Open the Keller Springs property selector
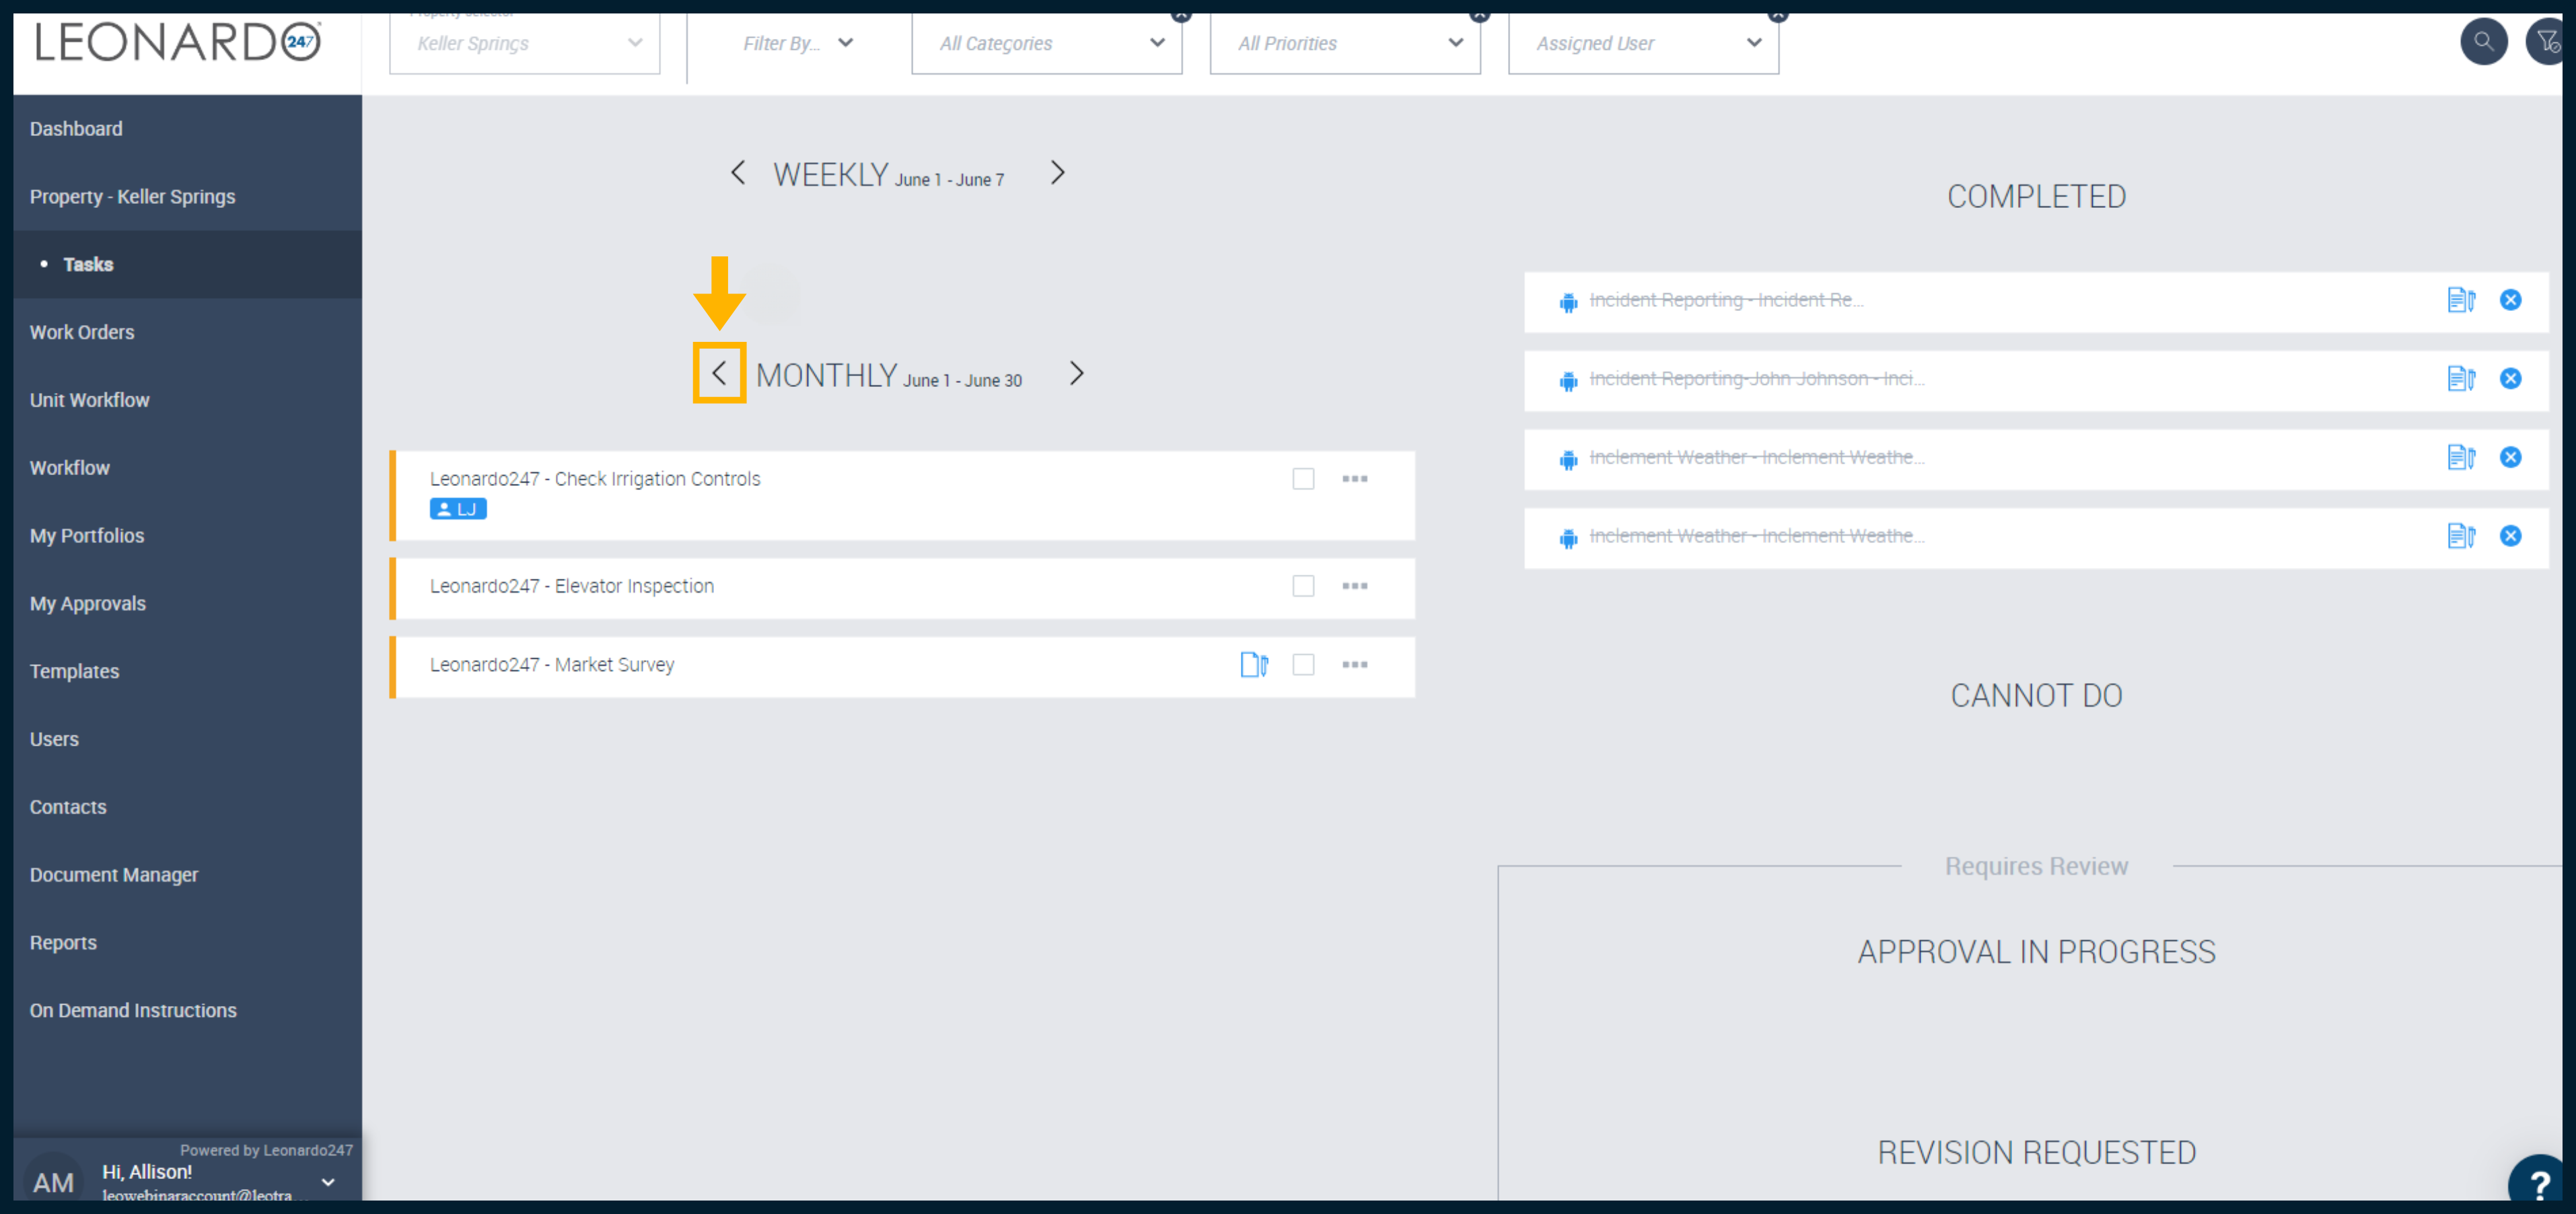This screenshot has width=2576, height=1214. (524, 43)
